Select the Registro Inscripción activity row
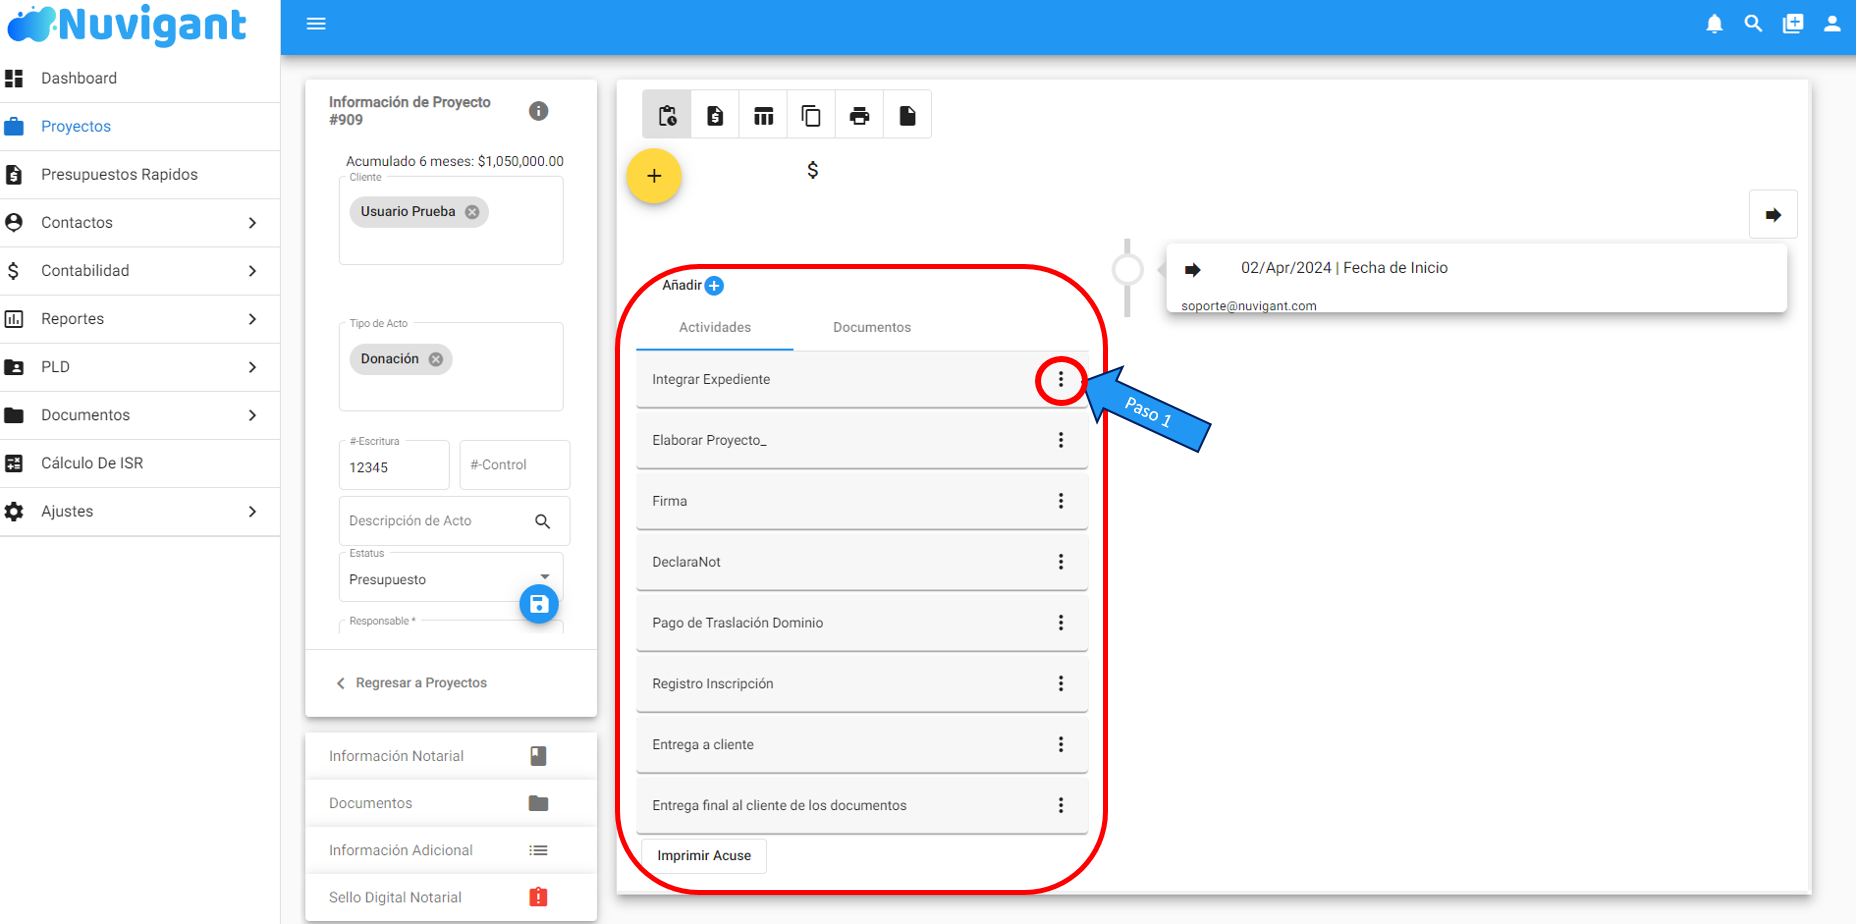The width and height of the screenshot is (1856, 924). [862, 684]
